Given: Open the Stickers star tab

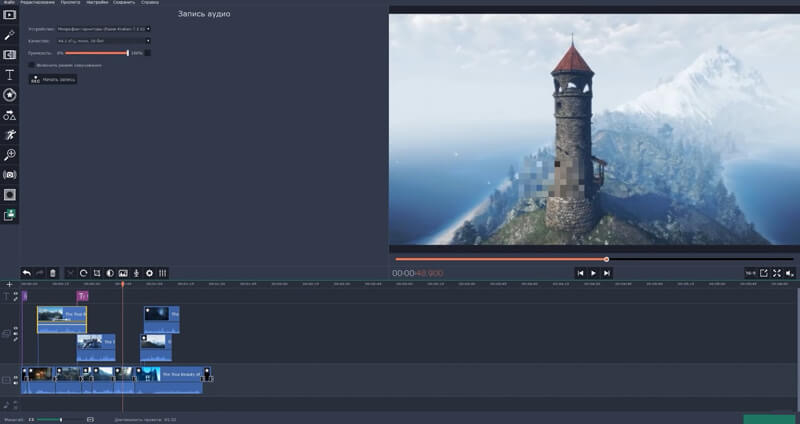Looking at the screenshot, I should coord(9,95).
